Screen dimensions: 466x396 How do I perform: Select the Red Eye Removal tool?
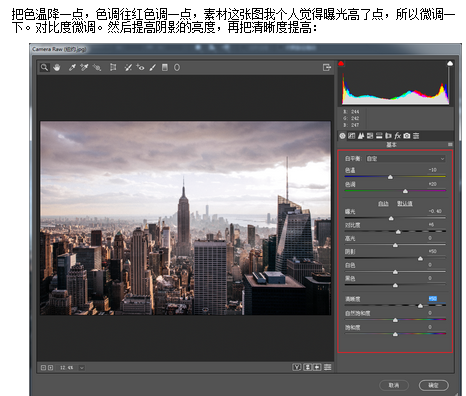(x=140, y=67)
